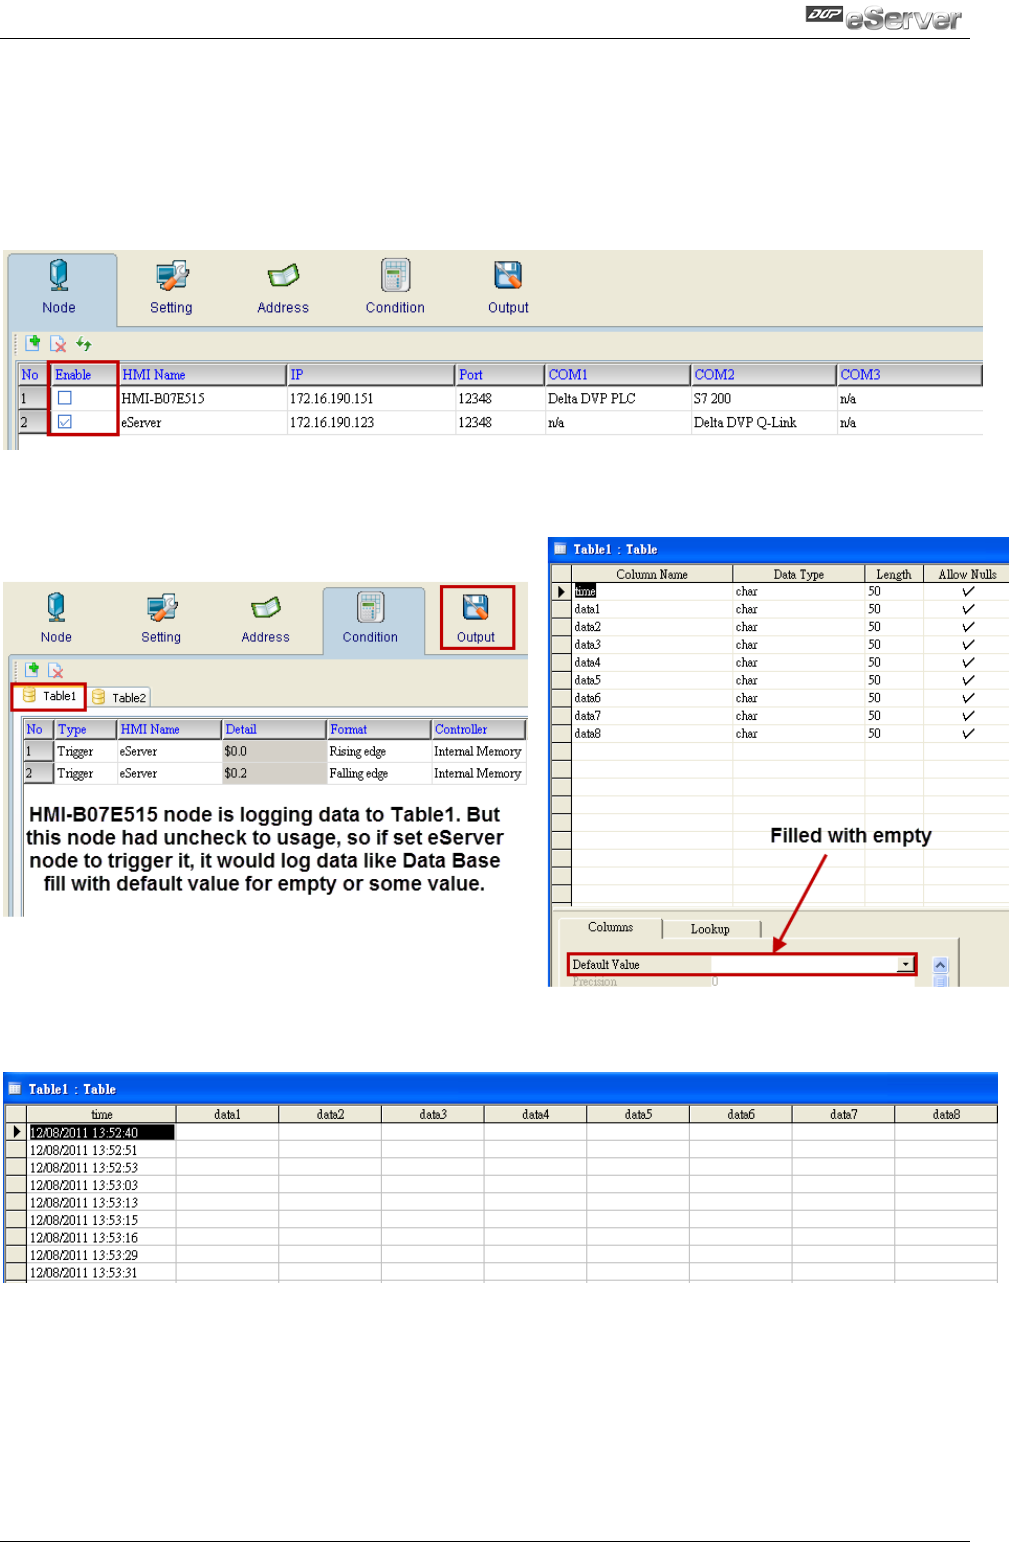
Task: Click the data8 header in records table
Action: (x=946, y=1114)
